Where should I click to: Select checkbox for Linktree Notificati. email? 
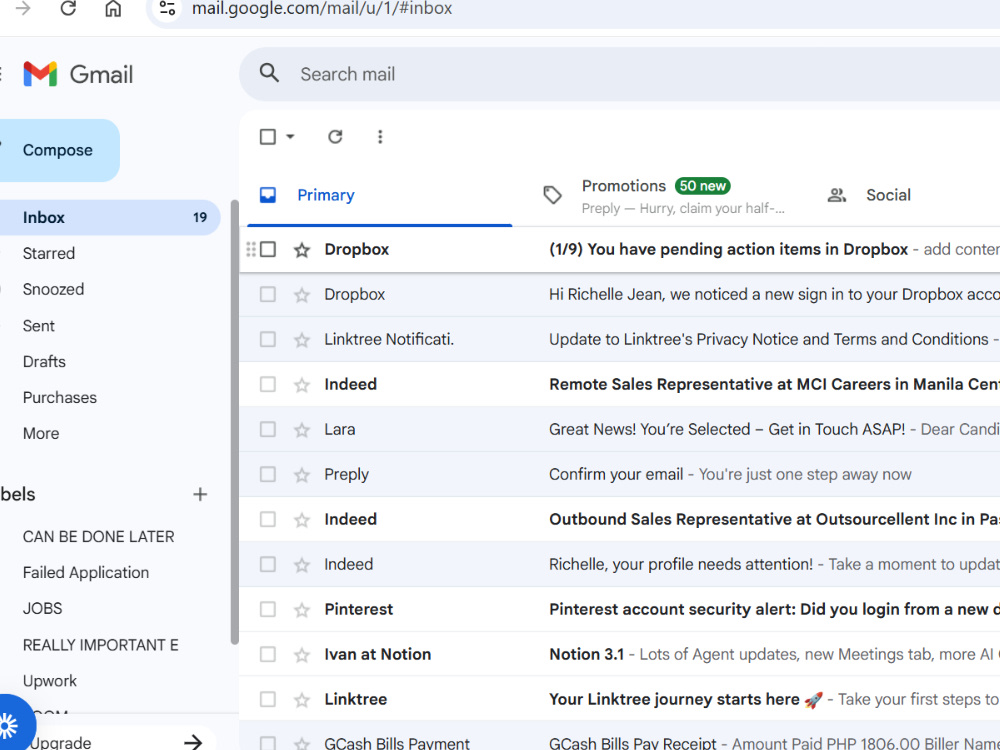(x=268, y=339)
